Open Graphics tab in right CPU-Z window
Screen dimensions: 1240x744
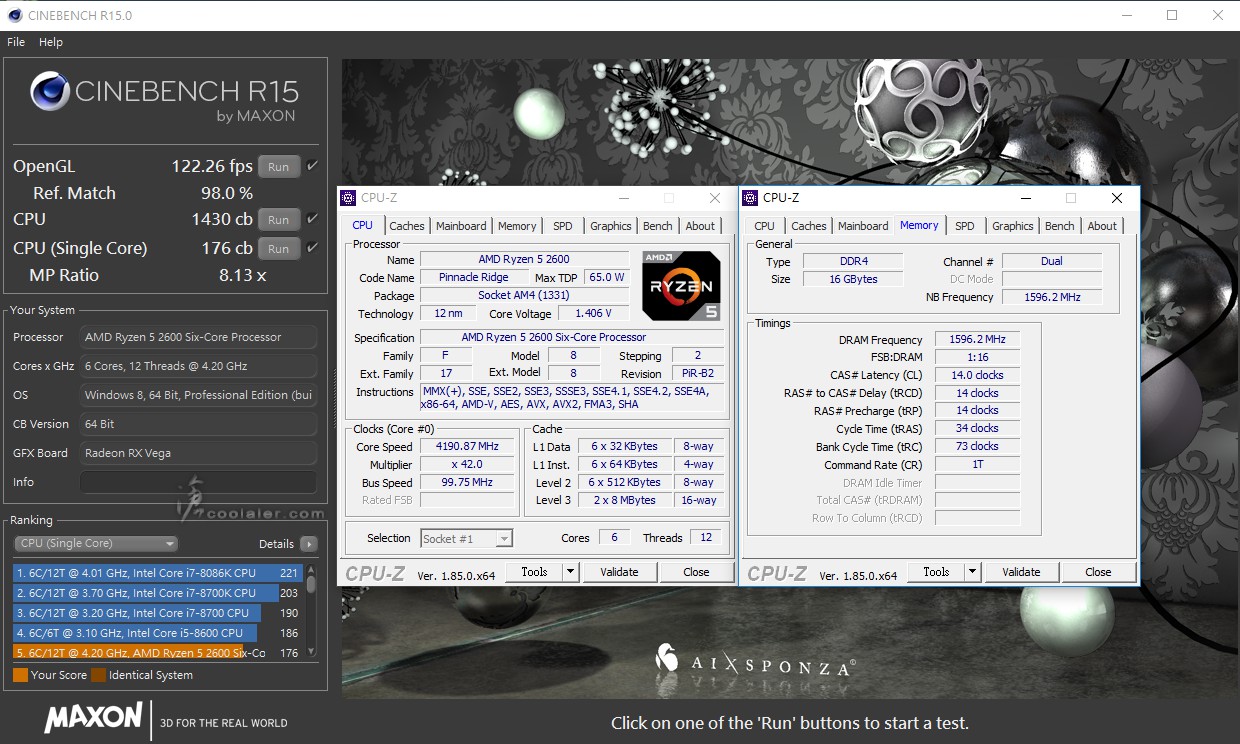coord(1013,226)
